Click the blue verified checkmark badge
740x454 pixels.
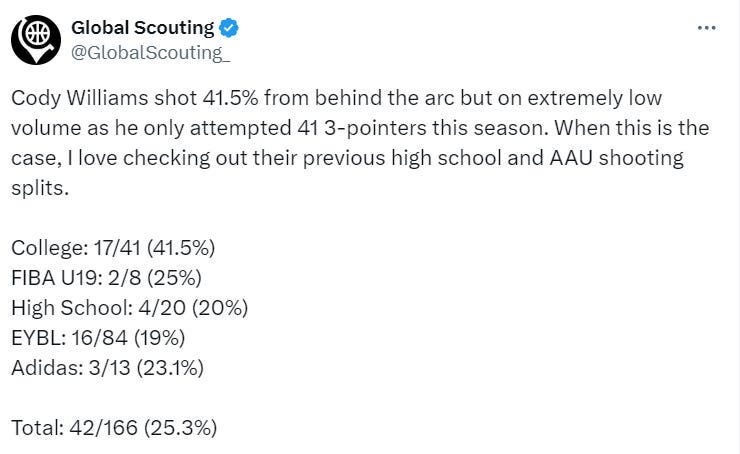(x=228, y=28)
